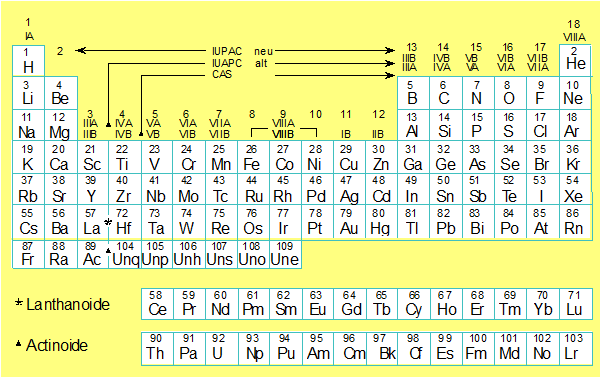Screen dimensions: 601x379
Task: Select the Oxygen (O) cell
Action: [x=511, y=93]
